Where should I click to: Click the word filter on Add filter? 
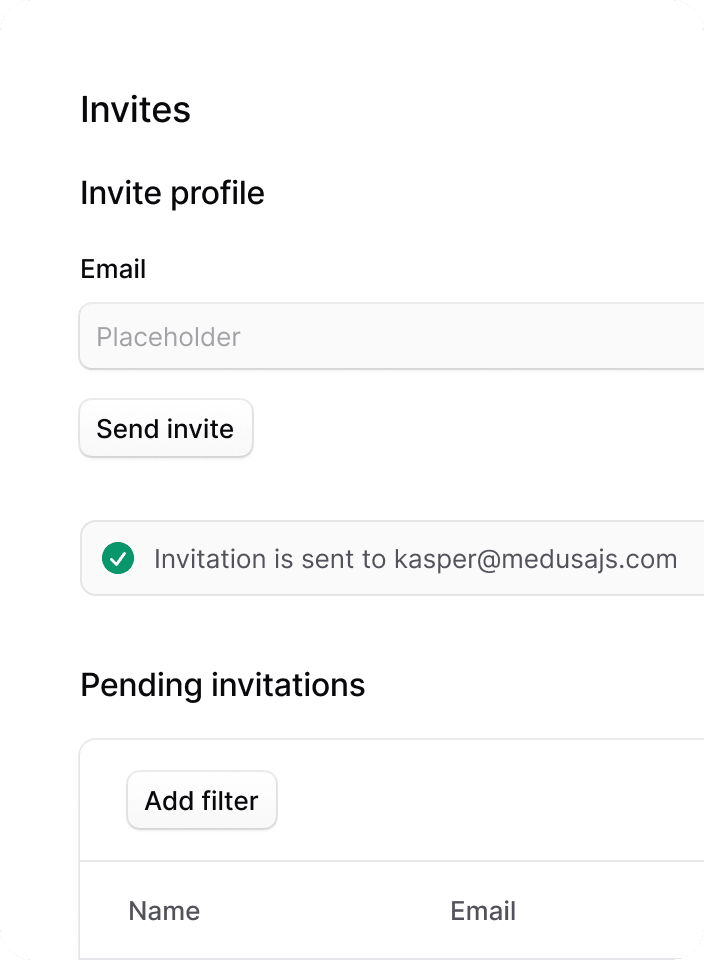tap(230, 801)
